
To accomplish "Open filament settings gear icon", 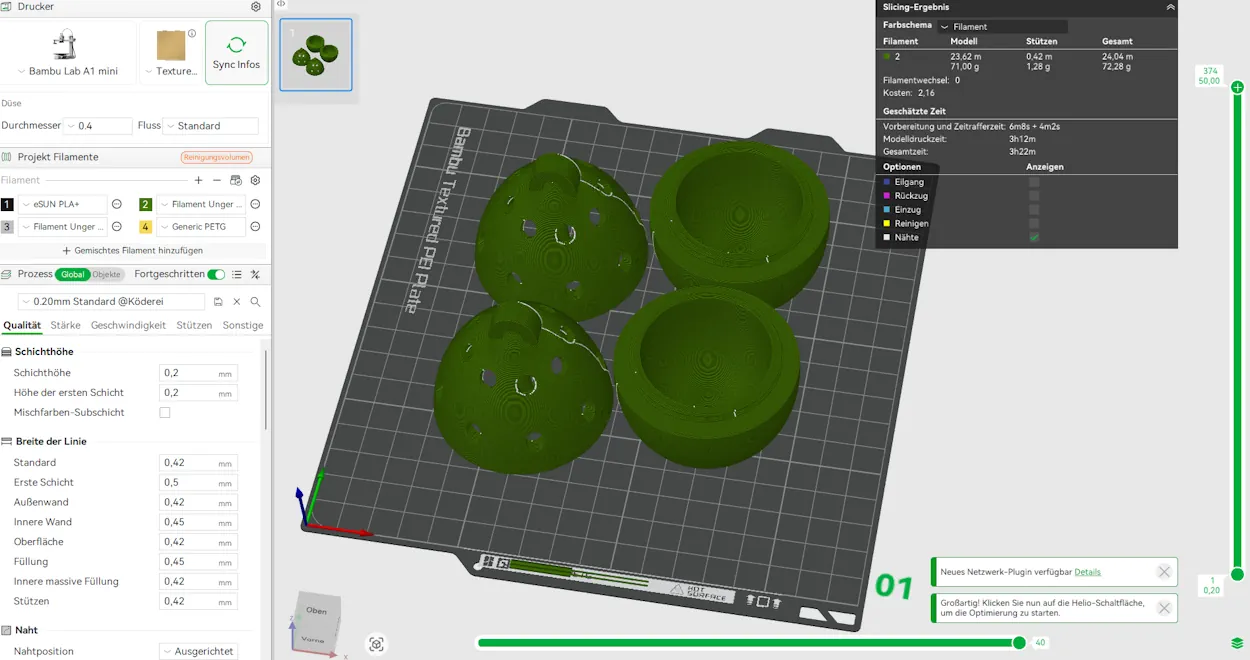I will click(255, 180).
